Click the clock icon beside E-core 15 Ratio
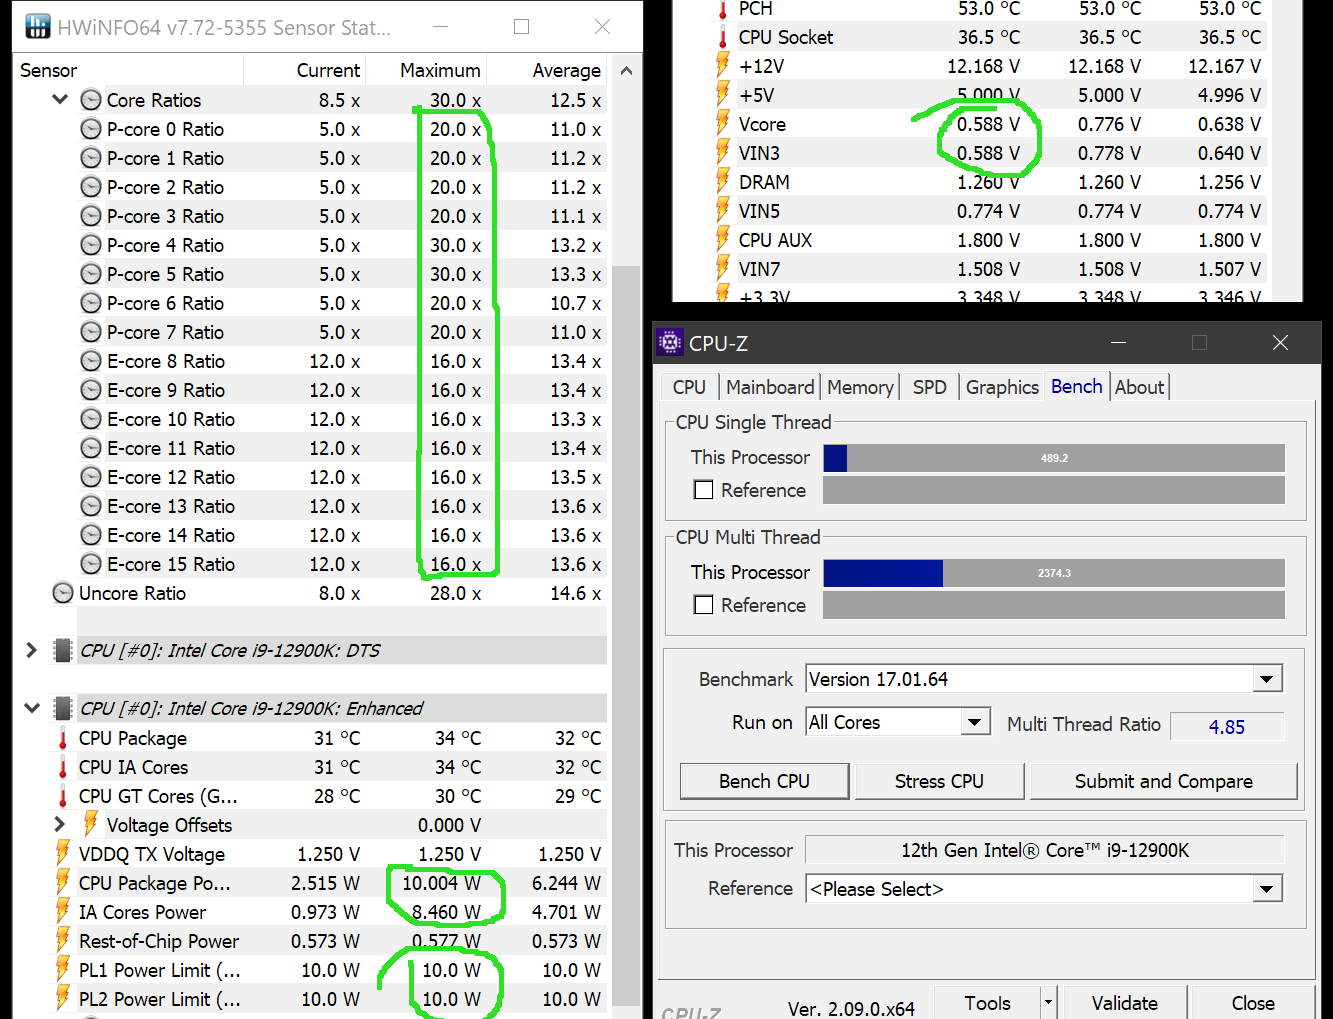1333x1019 pixels. click(91, 564)
